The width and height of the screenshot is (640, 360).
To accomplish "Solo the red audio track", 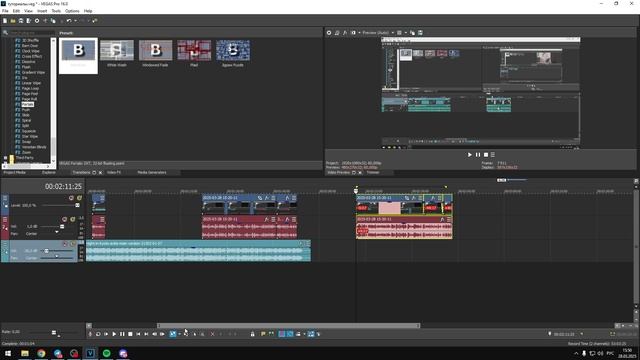I will pyautogui.click(x=72, y=220).
